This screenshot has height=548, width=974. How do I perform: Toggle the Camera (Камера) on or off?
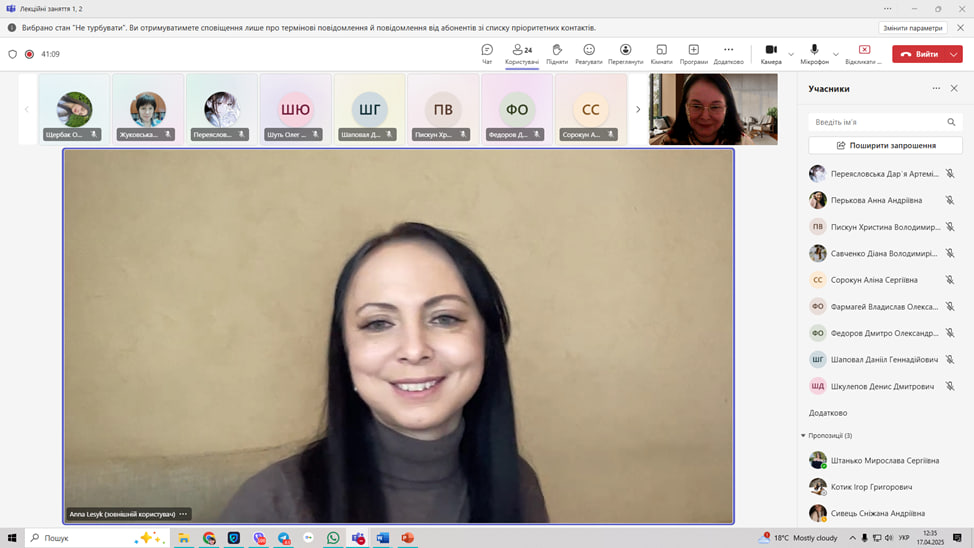(x=771, y=53)
